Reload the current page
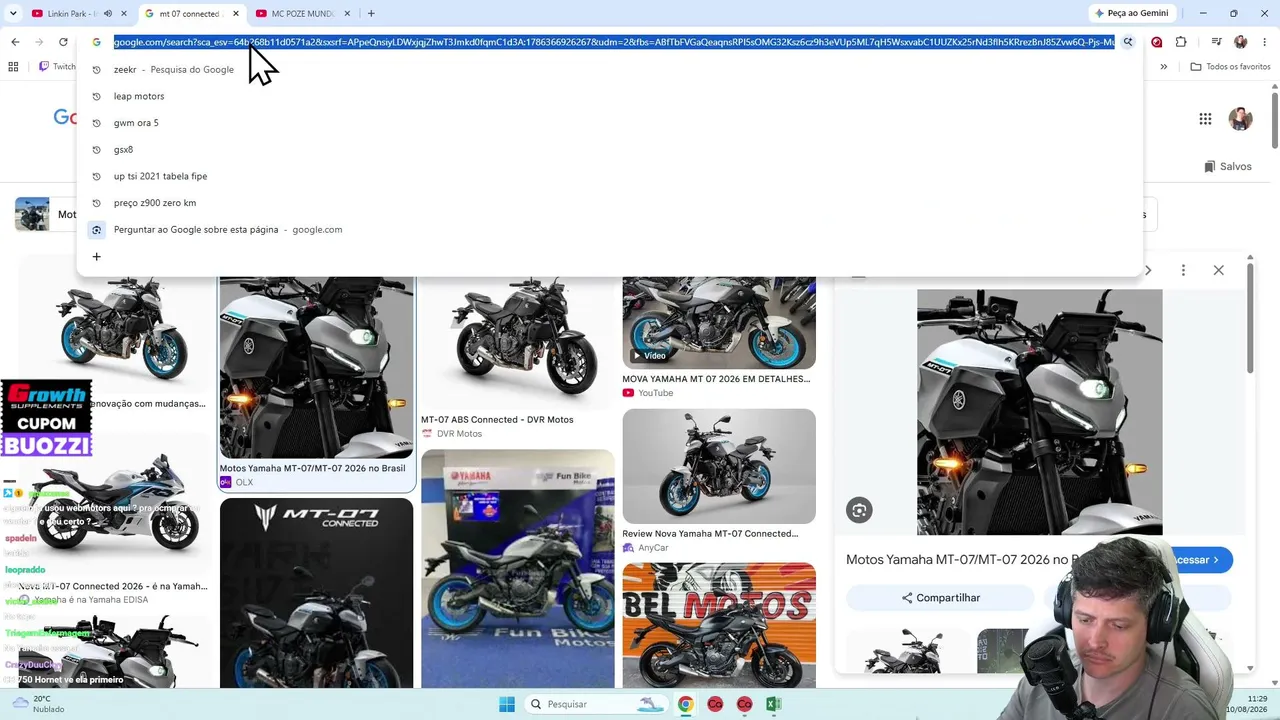The width and height of the screenshot is (1280, 720). (63, 42)
